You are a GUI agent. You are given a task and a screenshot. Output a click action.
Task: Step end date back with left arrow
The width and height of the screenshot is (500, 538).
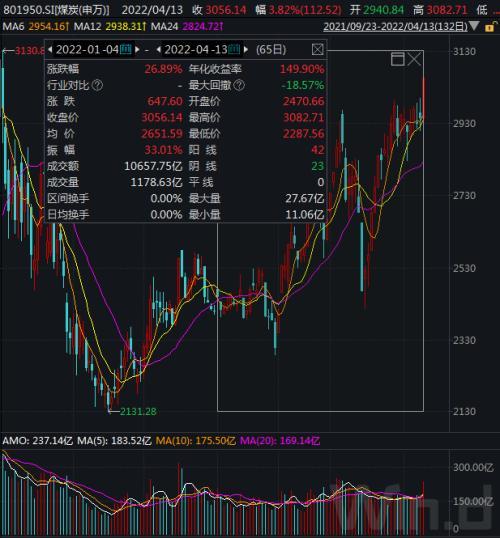159,50
